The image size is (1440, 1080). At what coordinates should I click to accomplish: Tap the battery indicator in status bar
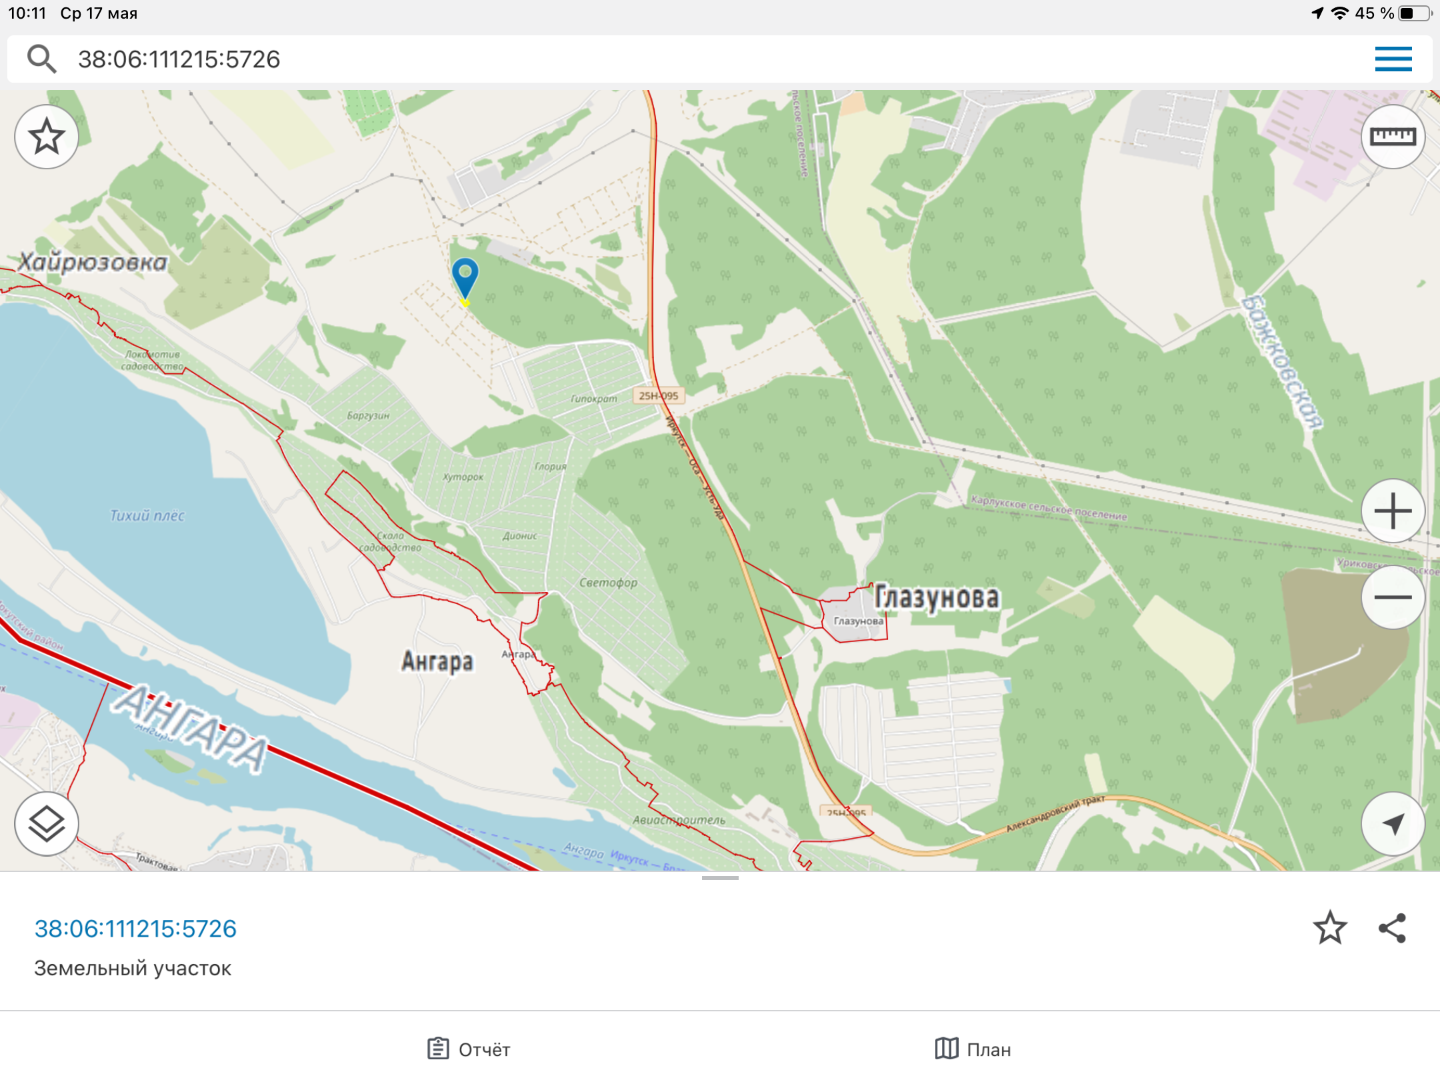(x=1415, y=13)
